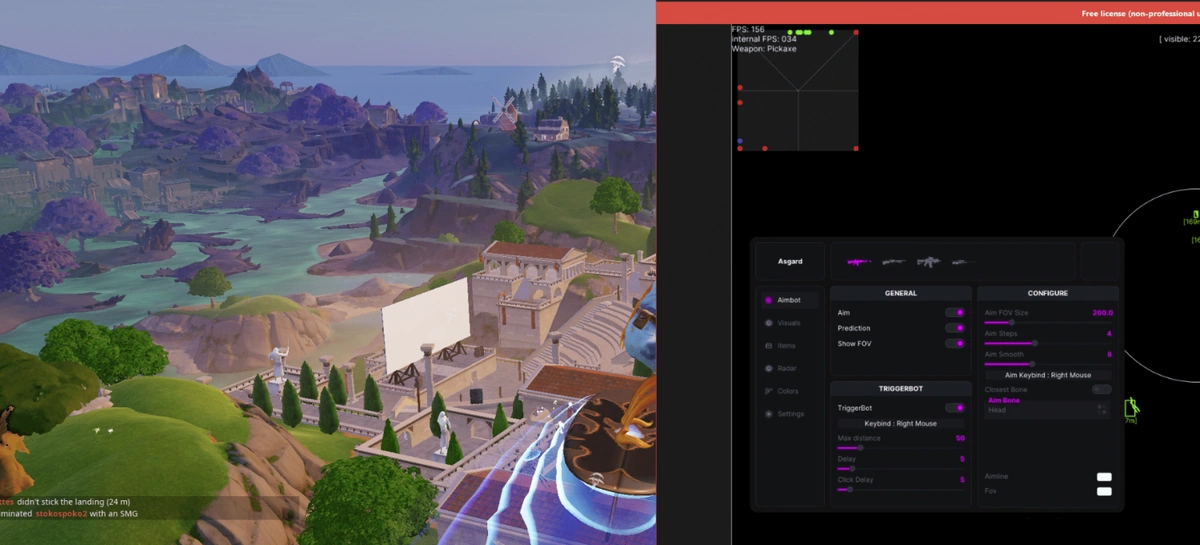Select the fourth weapon icon in row

click(x=961, y=262)
